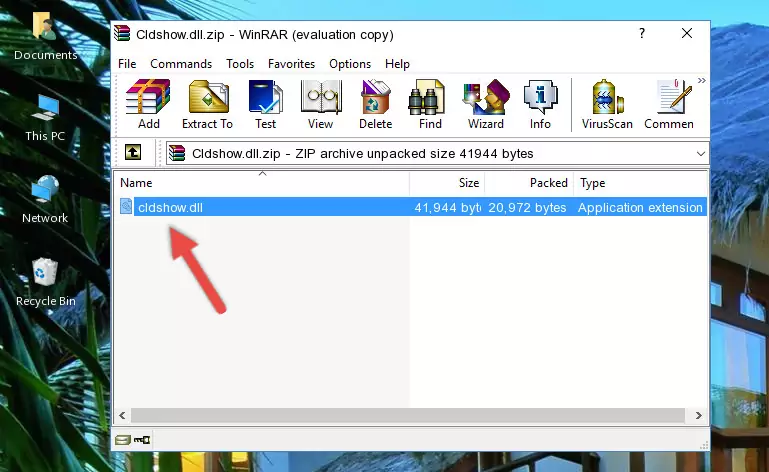
Task: Sort by the Size column header
Action: 447,183
